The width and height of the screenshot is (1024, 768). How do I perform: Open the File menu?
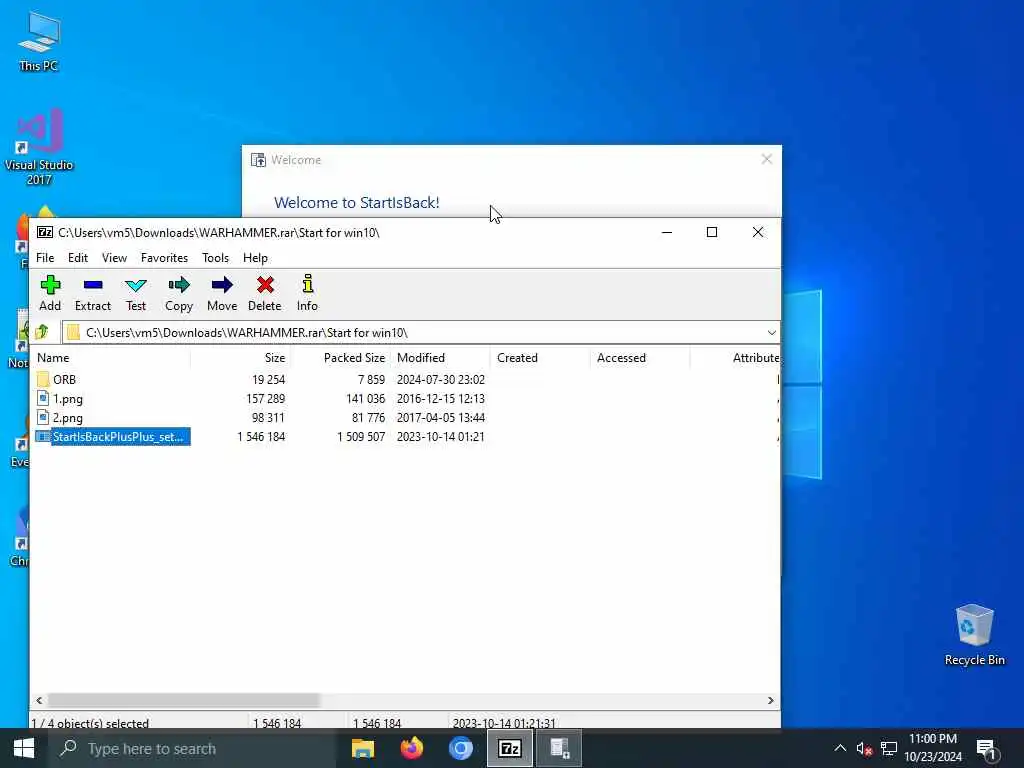pyautogui.click(x=45, y=258)
